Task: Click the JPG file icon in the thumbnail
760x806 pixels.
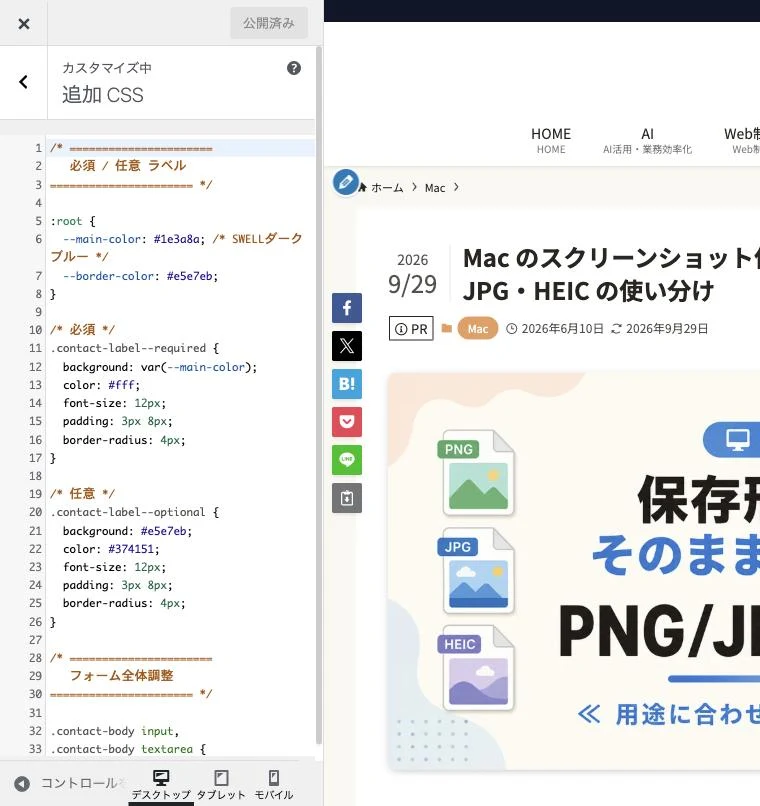Action: pos(478,570)
